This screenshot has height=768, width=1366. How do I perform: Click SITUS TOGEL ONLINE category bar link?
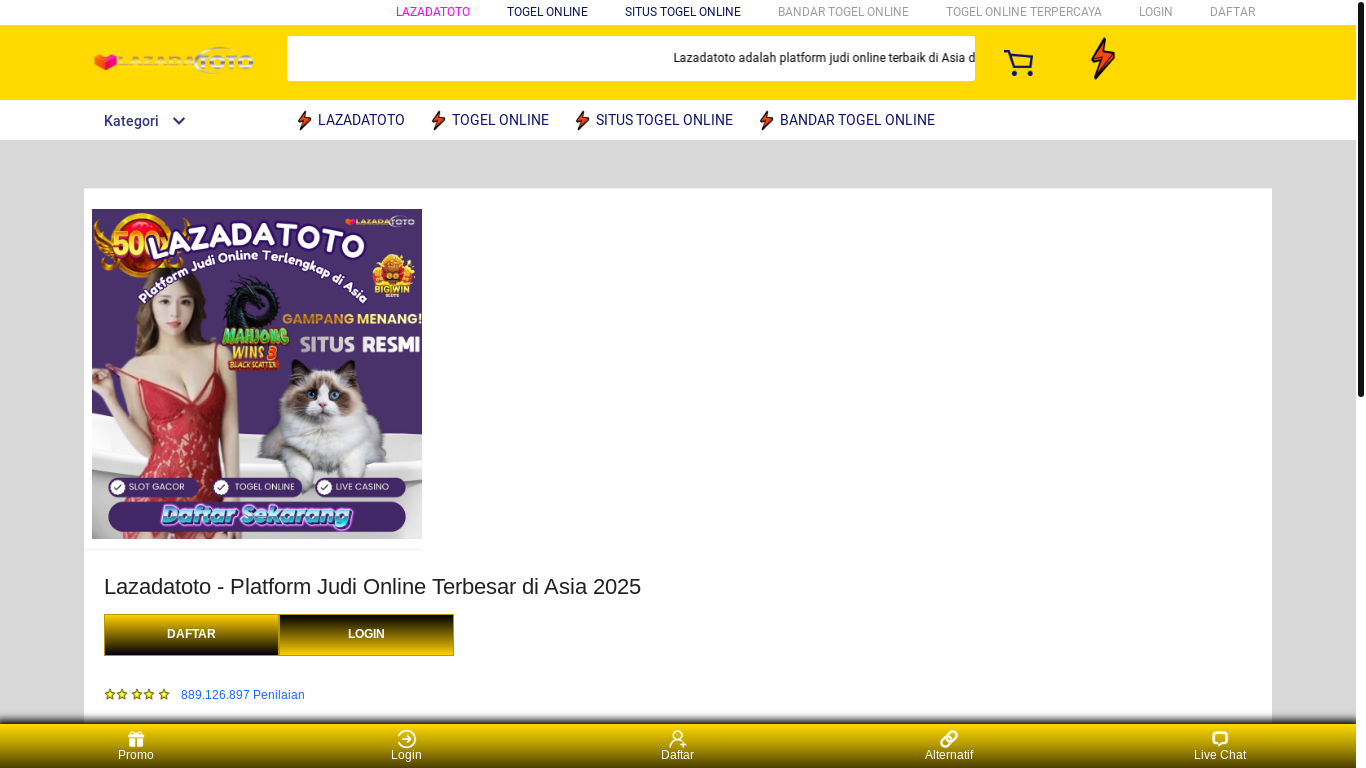click(664, 120)
